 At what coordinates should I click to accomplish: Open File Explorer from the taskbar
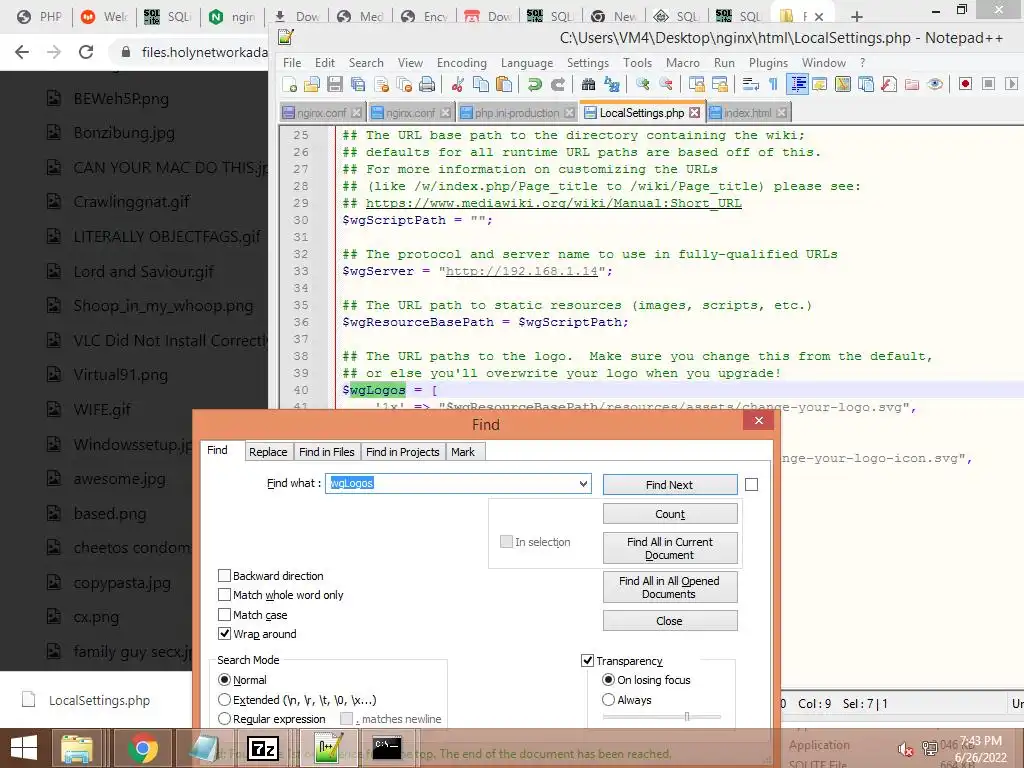(x=78, y=748)
